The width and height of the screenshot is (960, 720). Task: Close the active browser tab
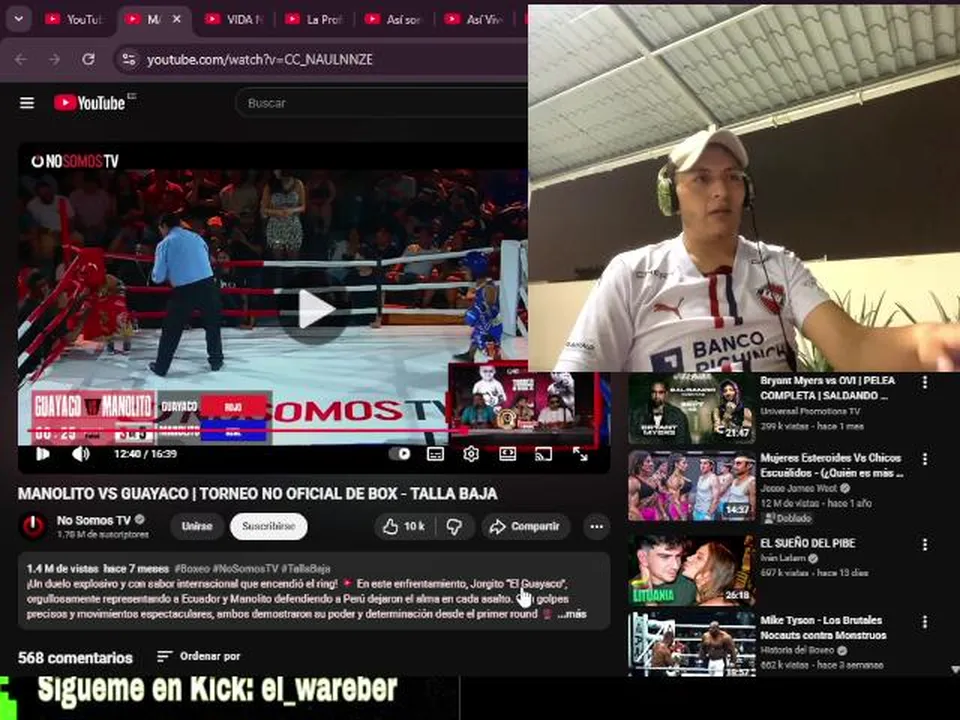(x=177, y=19)
